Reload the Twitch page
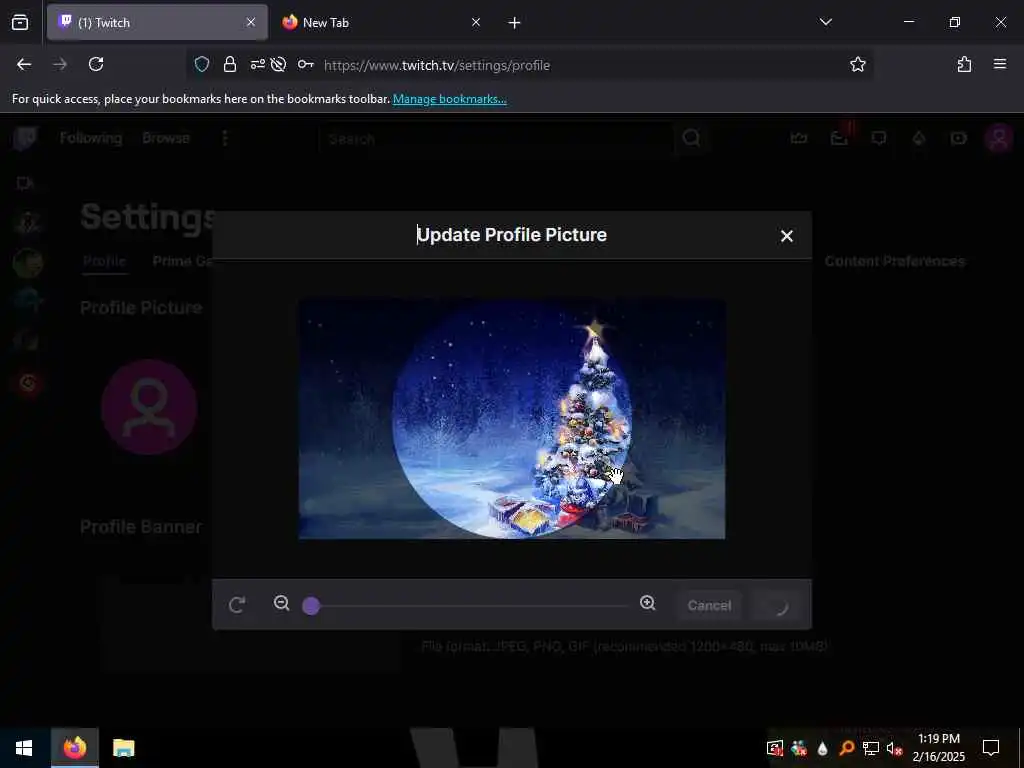The width and height of the screenshot is (1024, 768). [96, 64]
